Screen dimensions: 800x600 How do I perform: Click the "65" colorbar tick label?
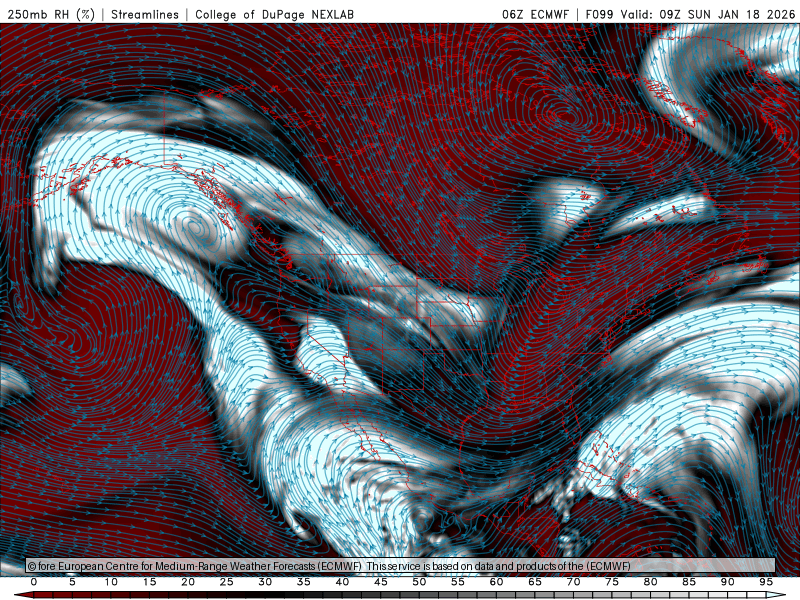(x=535, y=582)
